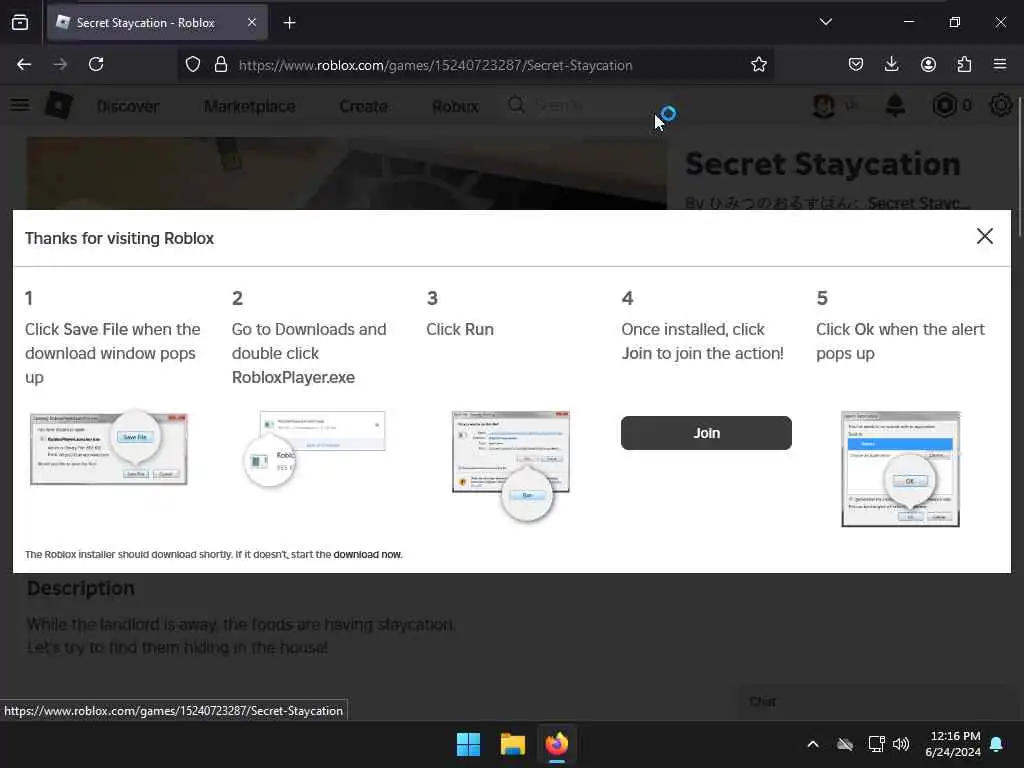Click the OneDrive tray icon
Screen dimensions: 1024x768
click(844, 744)
